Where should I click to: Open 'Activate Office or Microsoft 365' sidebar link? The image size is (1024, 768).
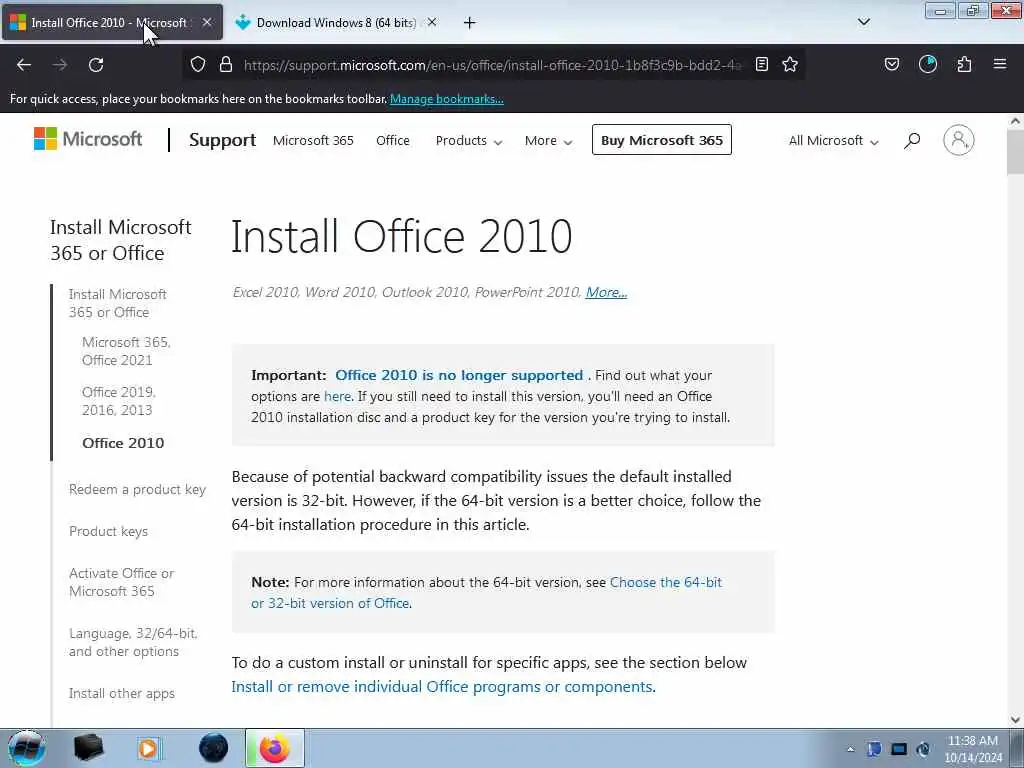click(x=121, y=582)
